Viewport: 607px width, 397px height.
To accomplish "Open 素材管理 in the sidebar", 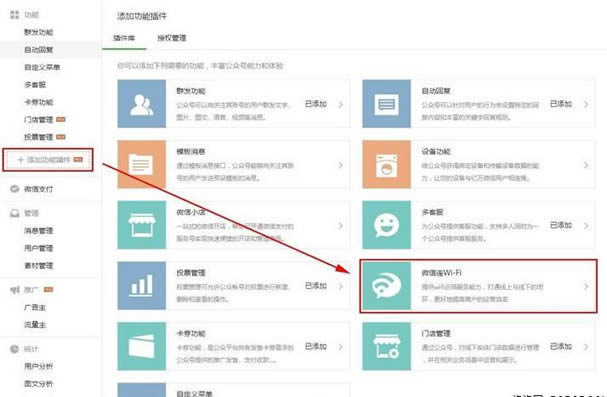I will click(x=39, y=265).
